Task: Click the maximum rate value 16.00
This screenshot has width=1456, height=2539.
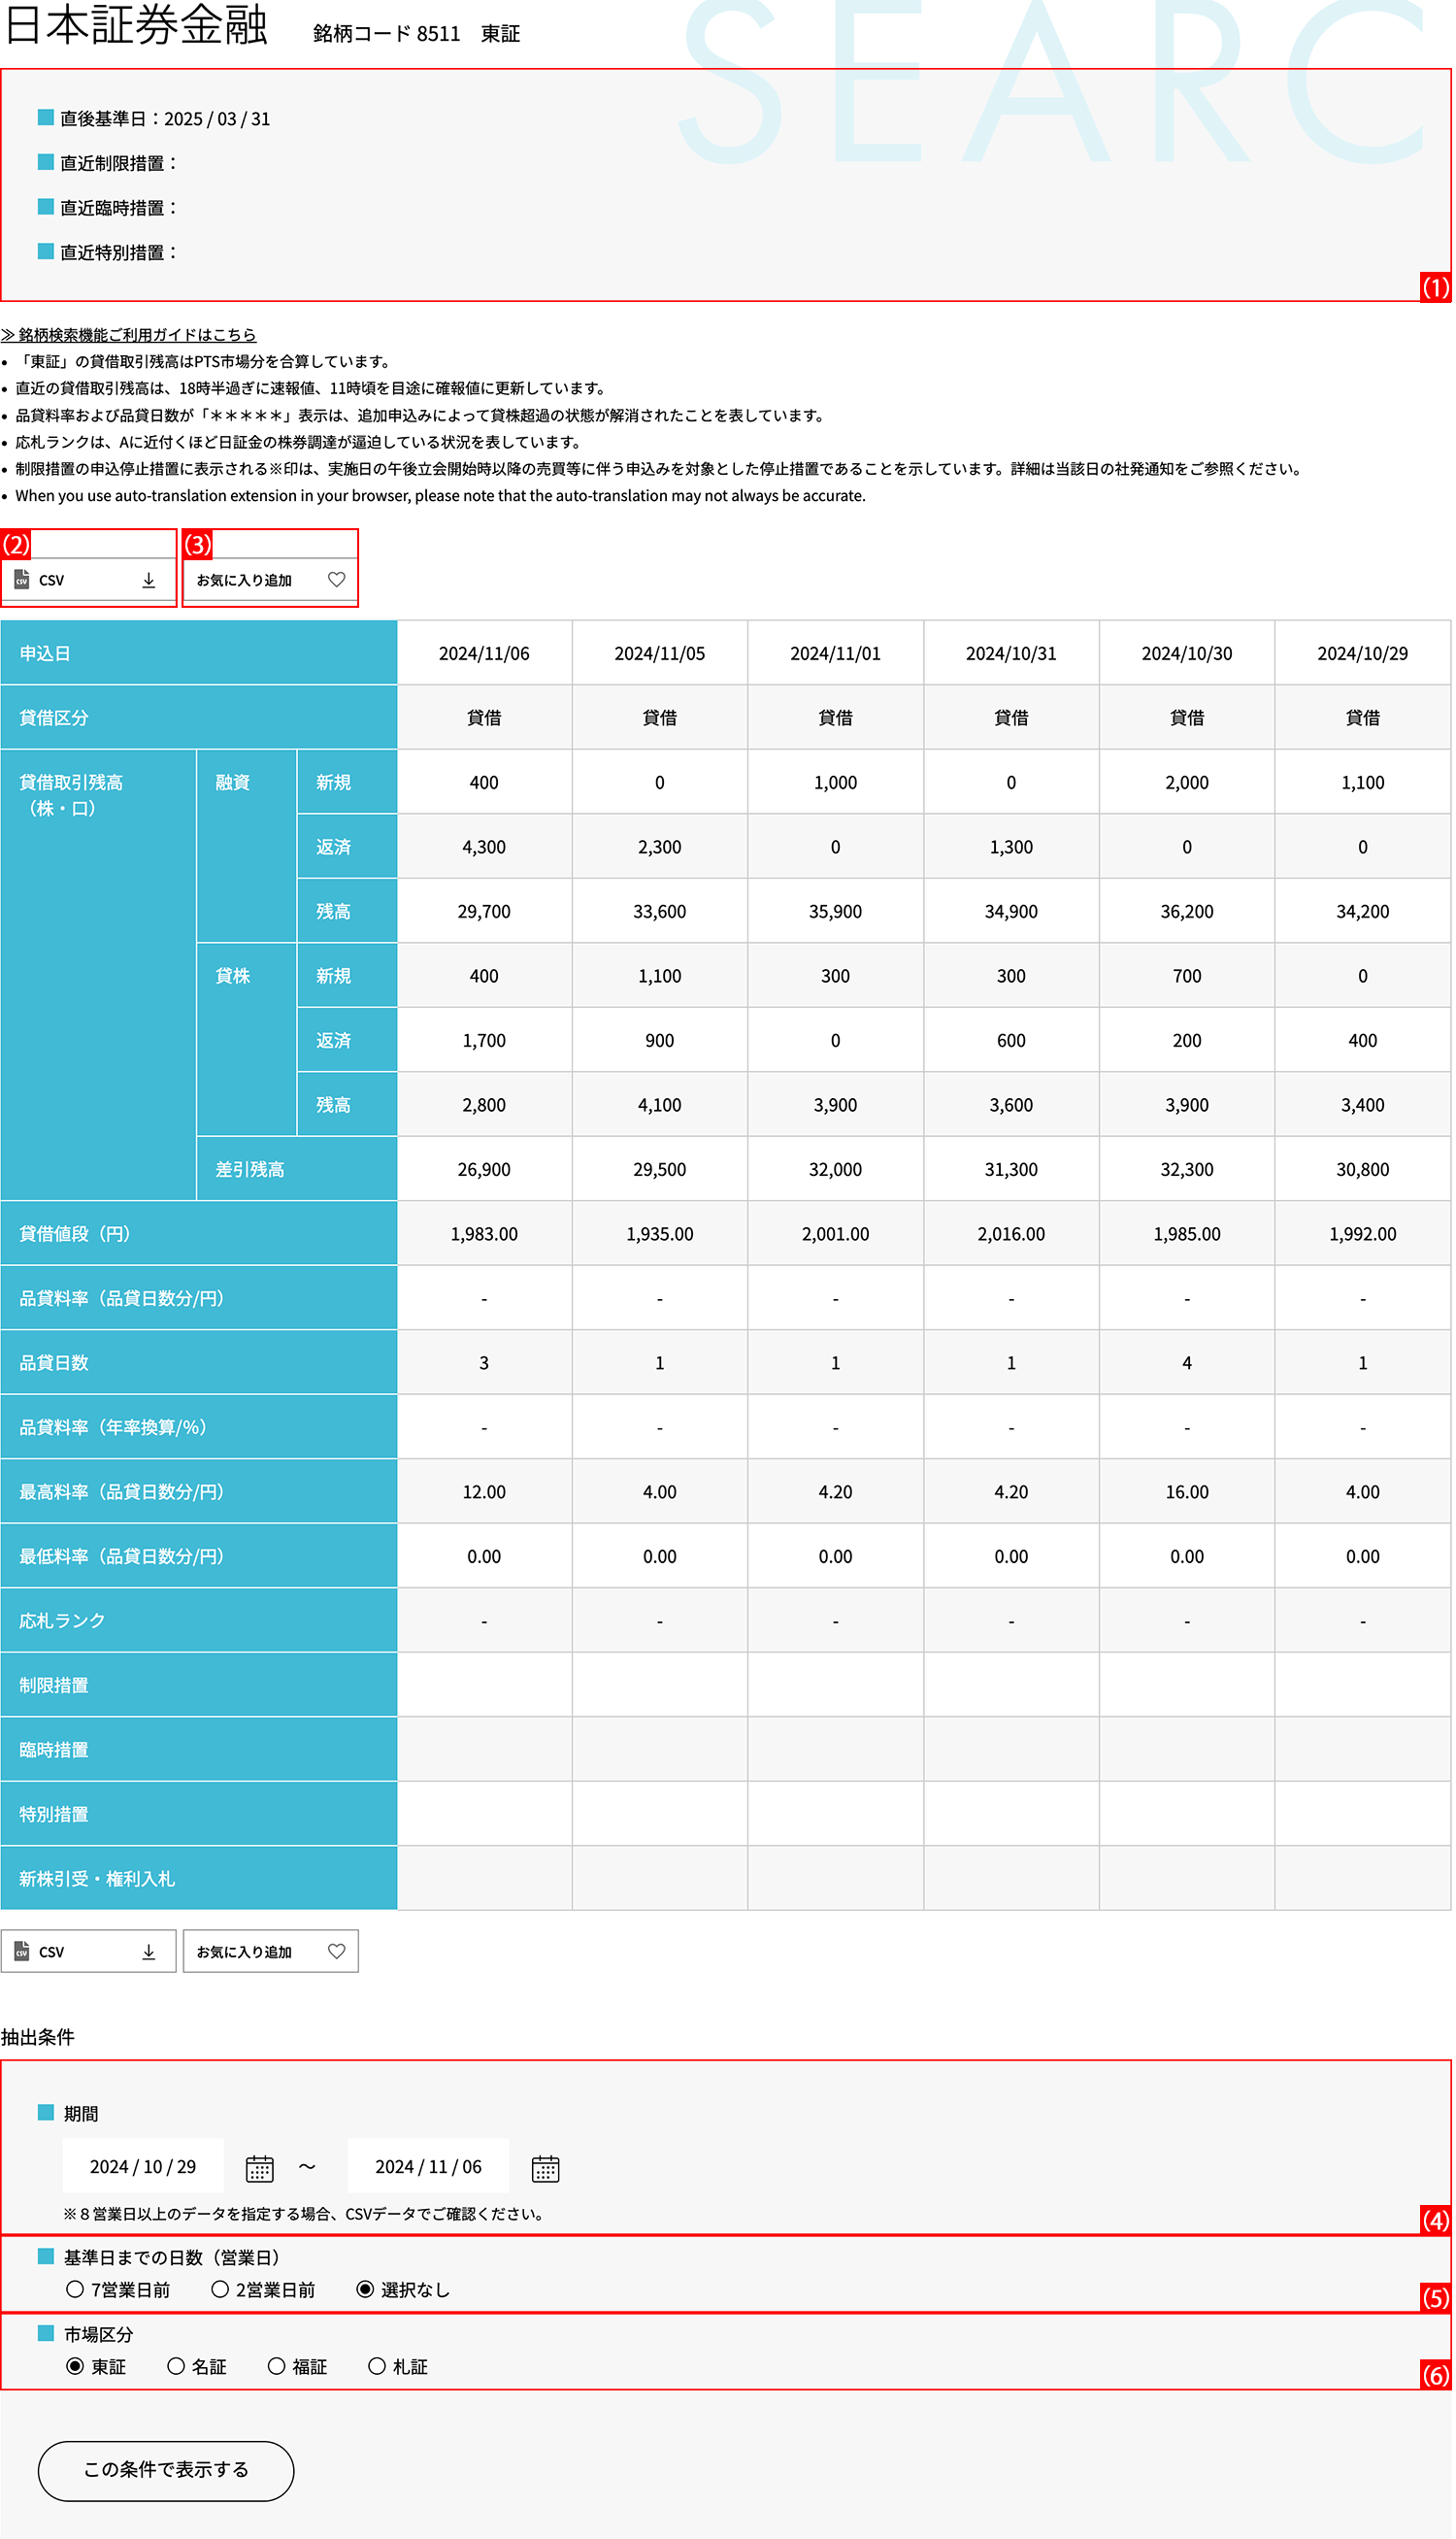Action: [1187, 1492]
